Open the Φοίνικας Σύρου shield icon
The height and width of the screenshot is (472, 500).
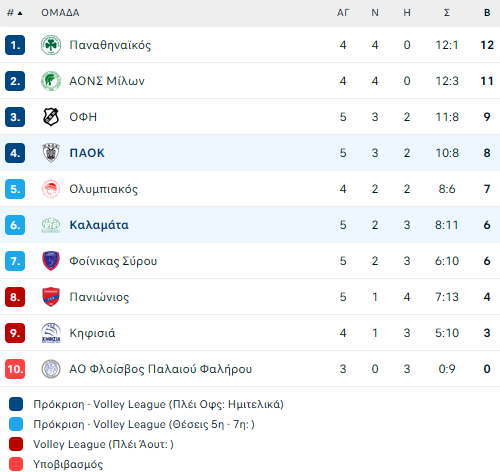click(x=51, y=261)
